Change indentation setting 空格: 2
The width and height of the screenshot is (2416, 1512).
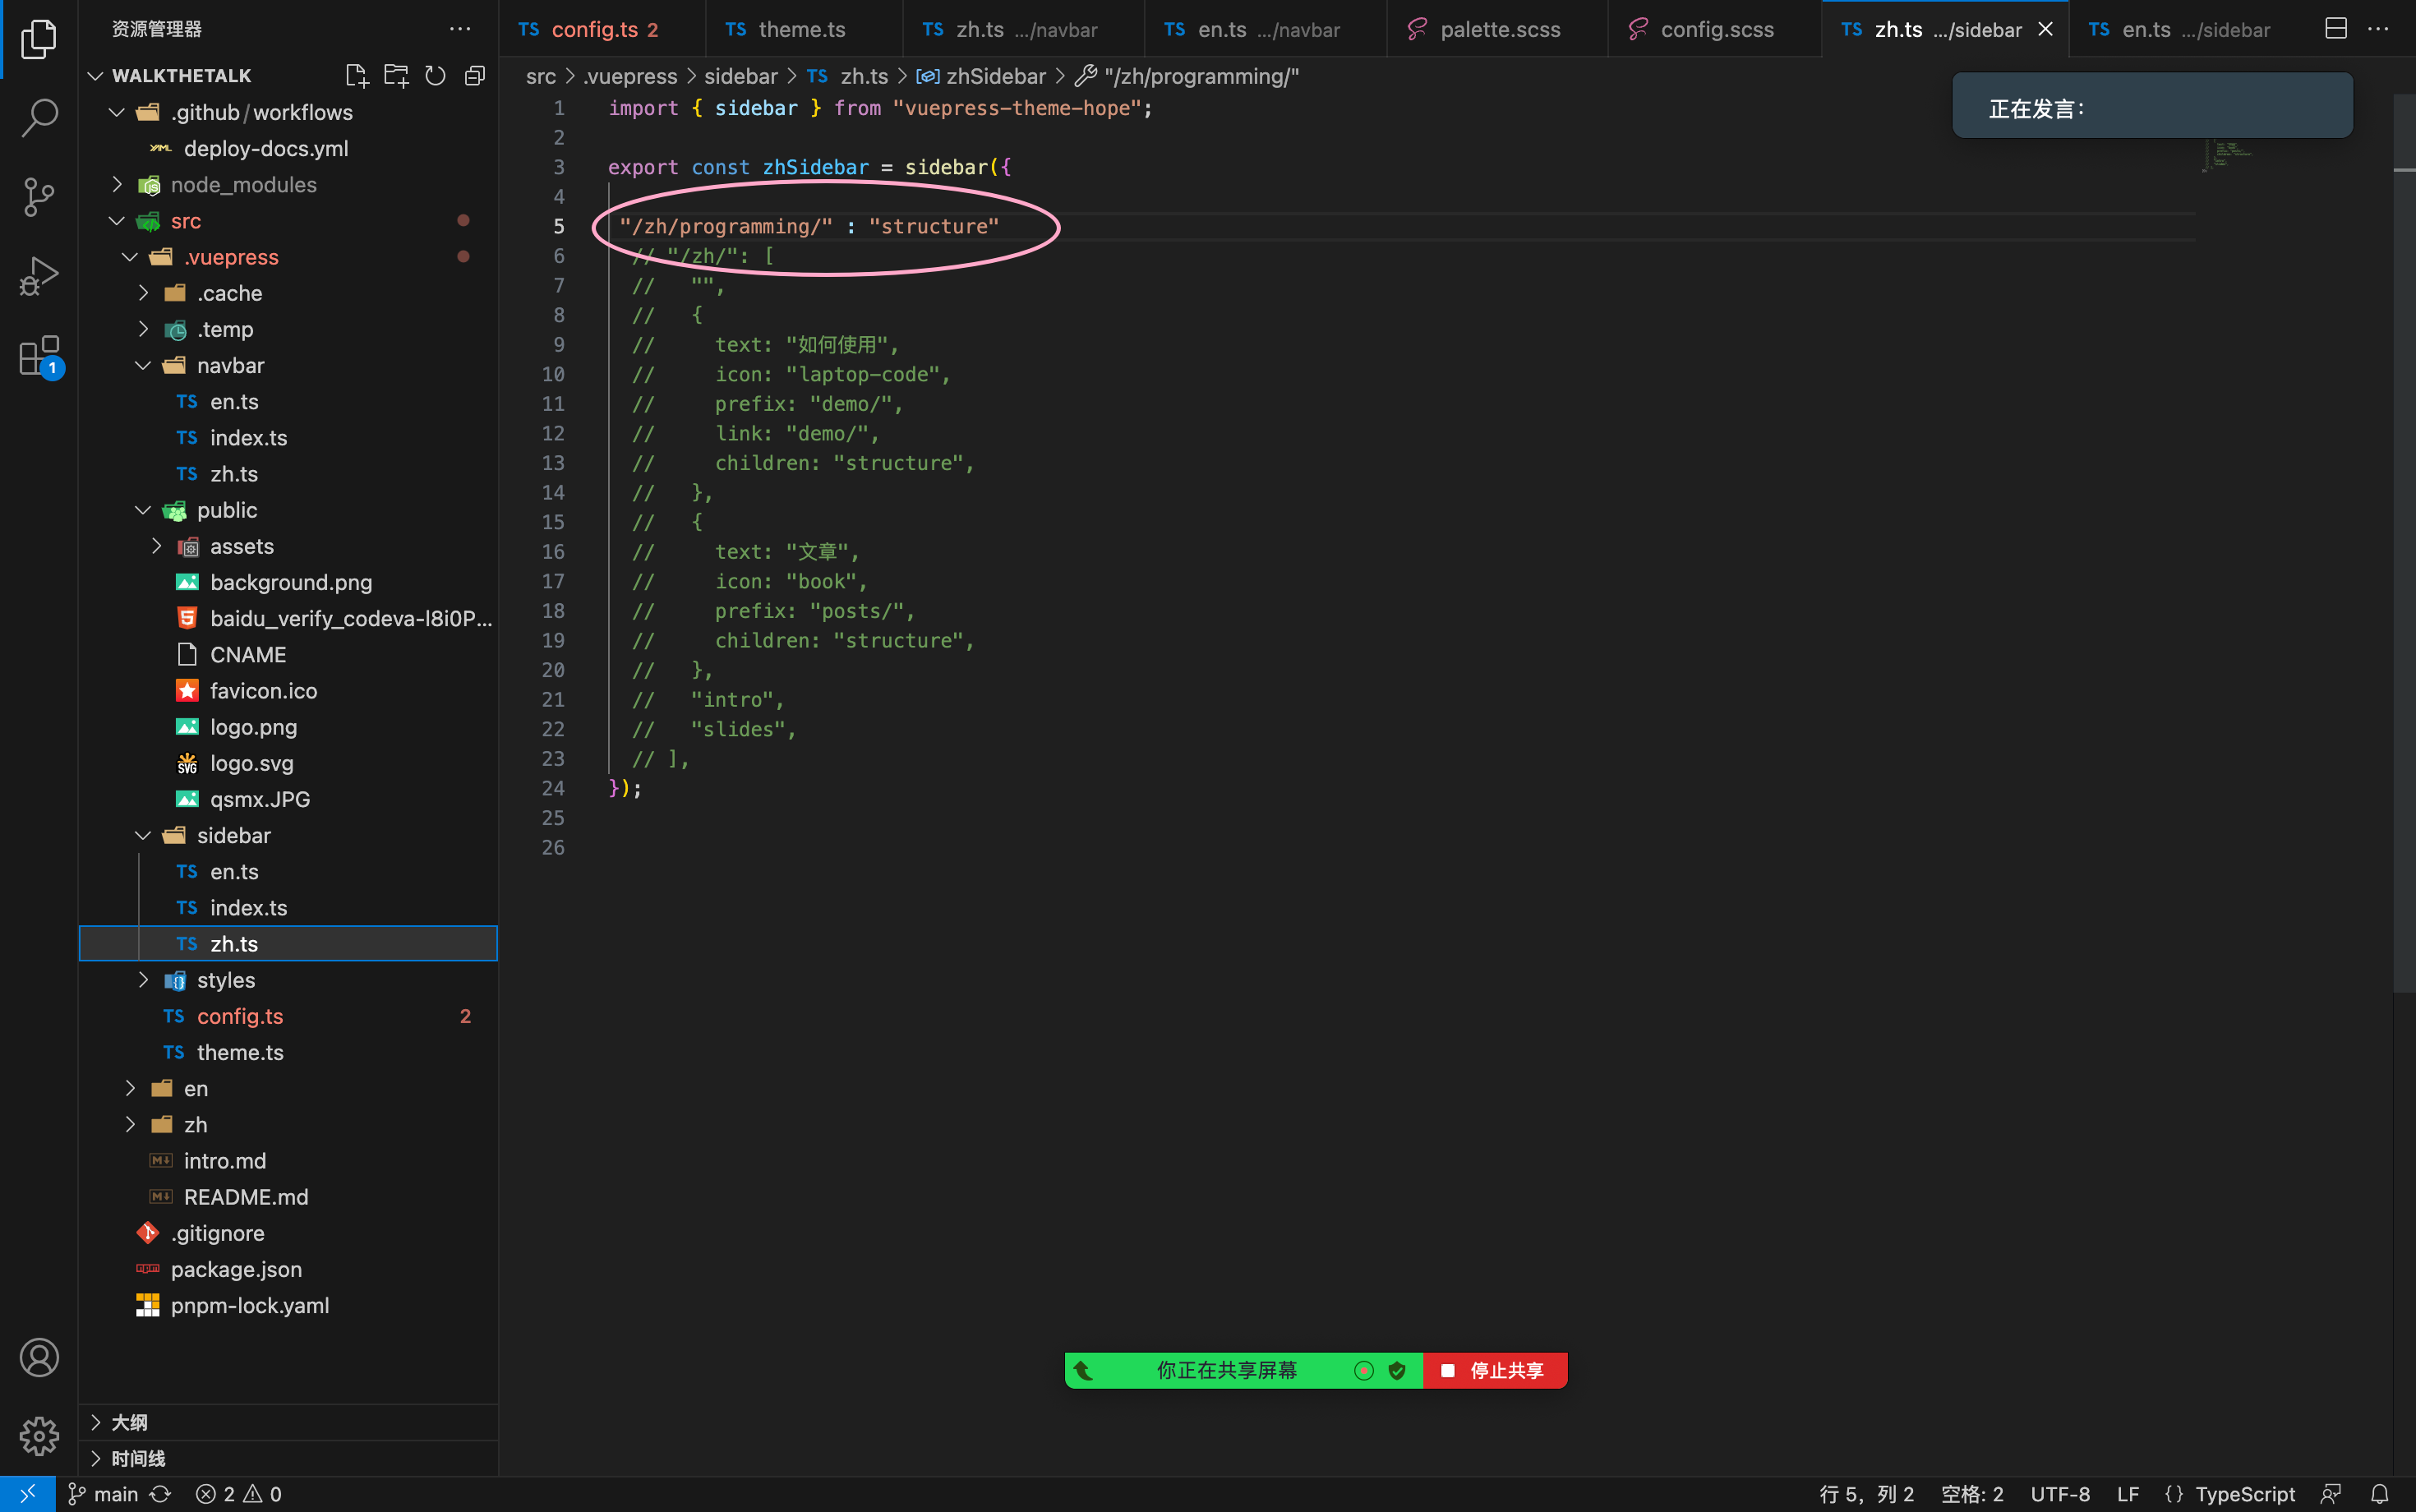[x=1972, y=1493]
